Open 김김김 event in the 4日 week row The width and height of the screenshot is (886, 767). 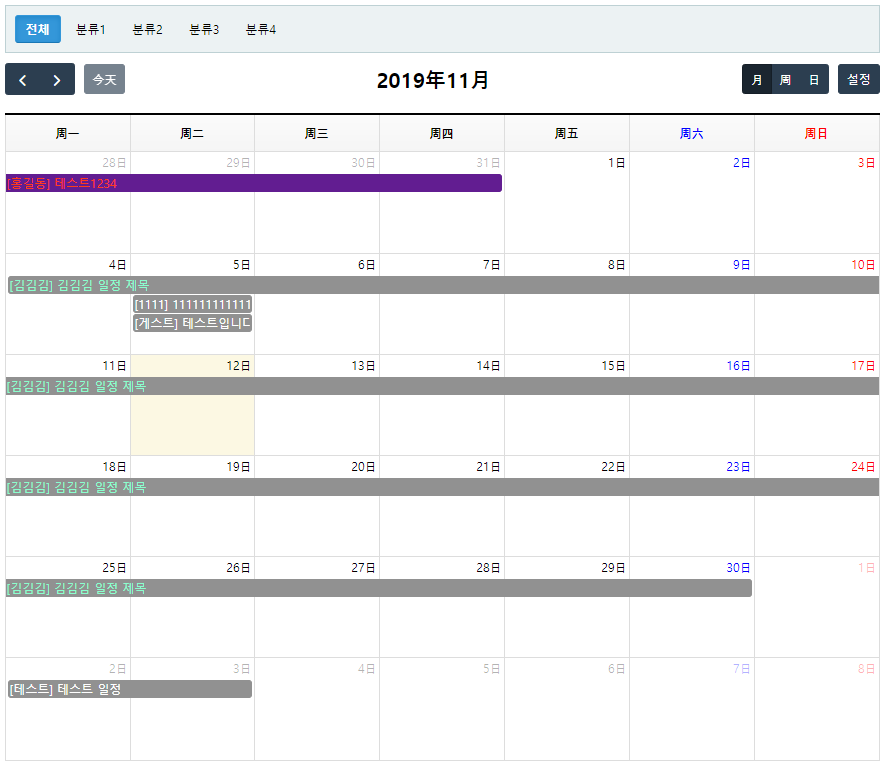442,285
